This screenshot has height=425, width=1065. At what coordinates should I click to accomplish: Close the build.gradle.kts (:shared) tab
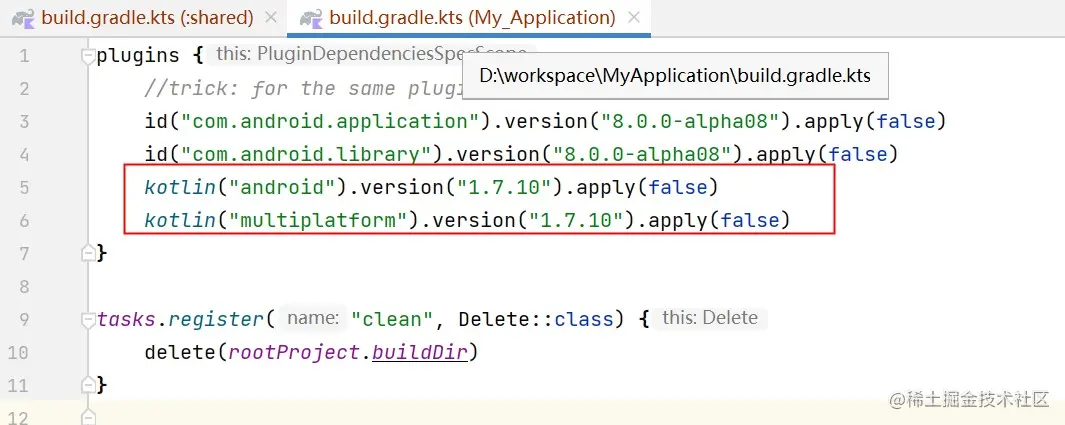[271, 18]
